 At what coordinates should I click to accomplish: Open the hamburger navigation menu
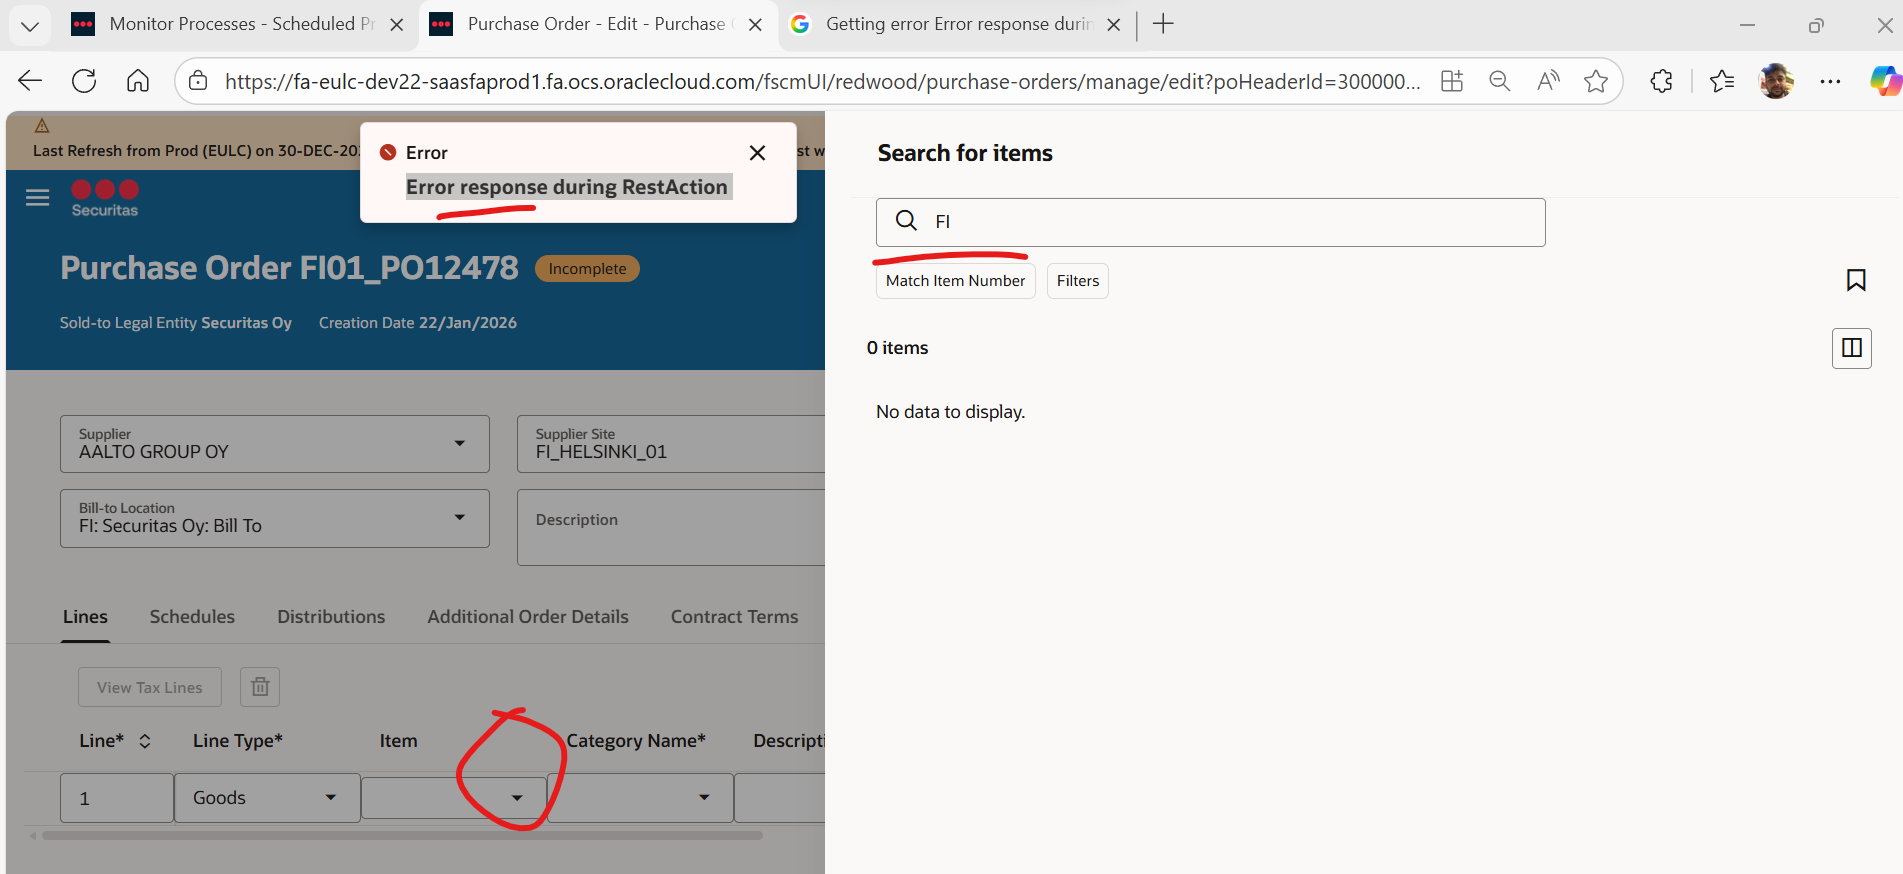pyautogui.click(x=38, y=198)
